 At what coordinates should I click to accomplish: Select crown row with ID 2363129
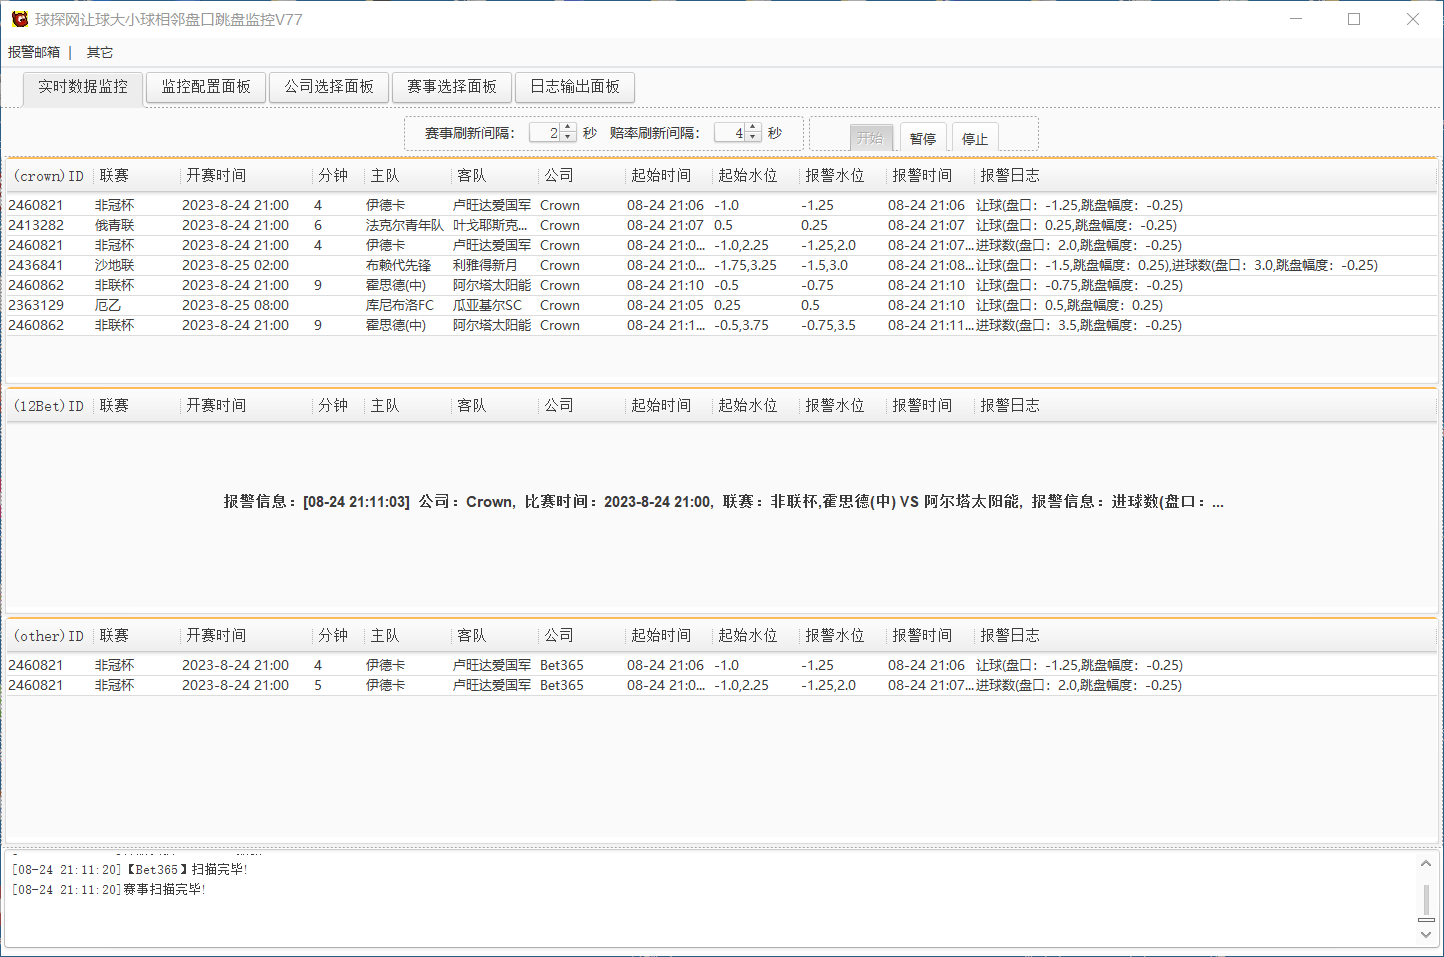[721, 305]
